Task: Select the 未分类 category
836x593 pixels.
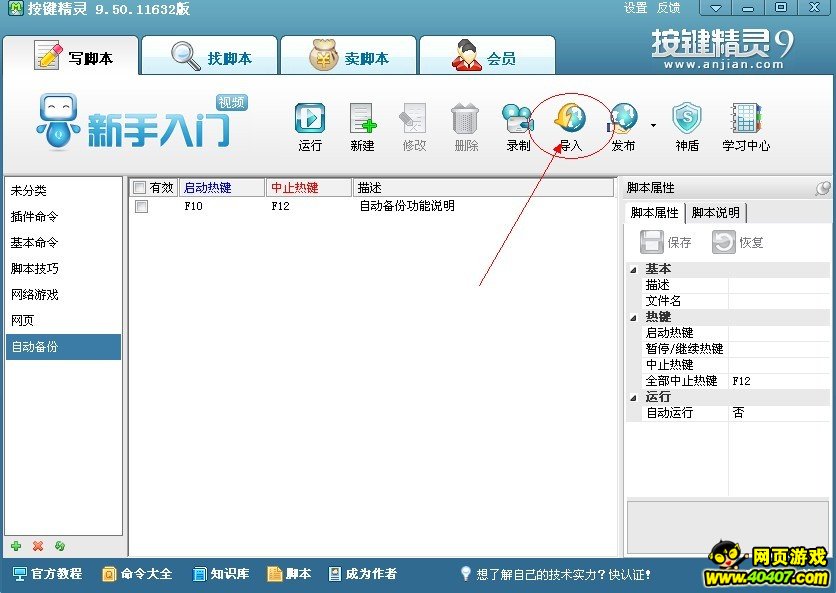Action: (63, 190)
